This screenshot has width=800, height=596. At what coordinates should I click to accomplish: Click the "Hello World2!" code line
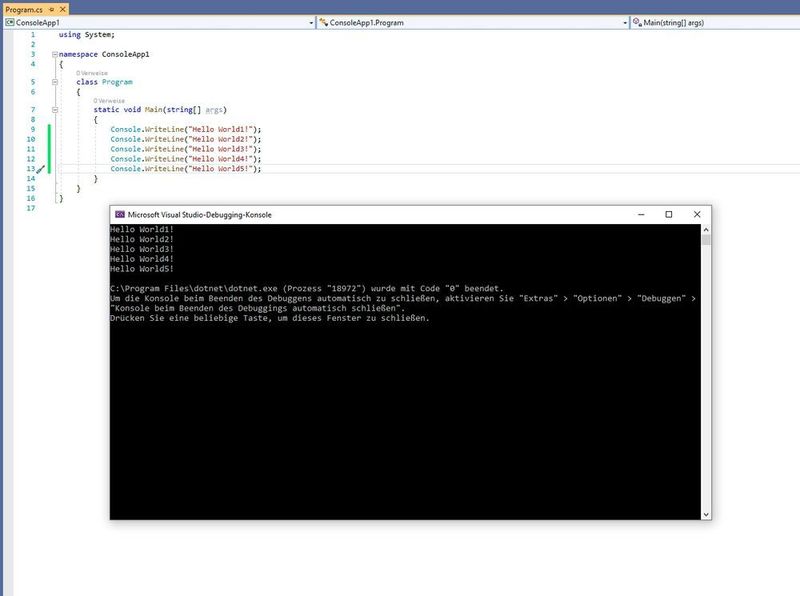click(x=186, y=139)
